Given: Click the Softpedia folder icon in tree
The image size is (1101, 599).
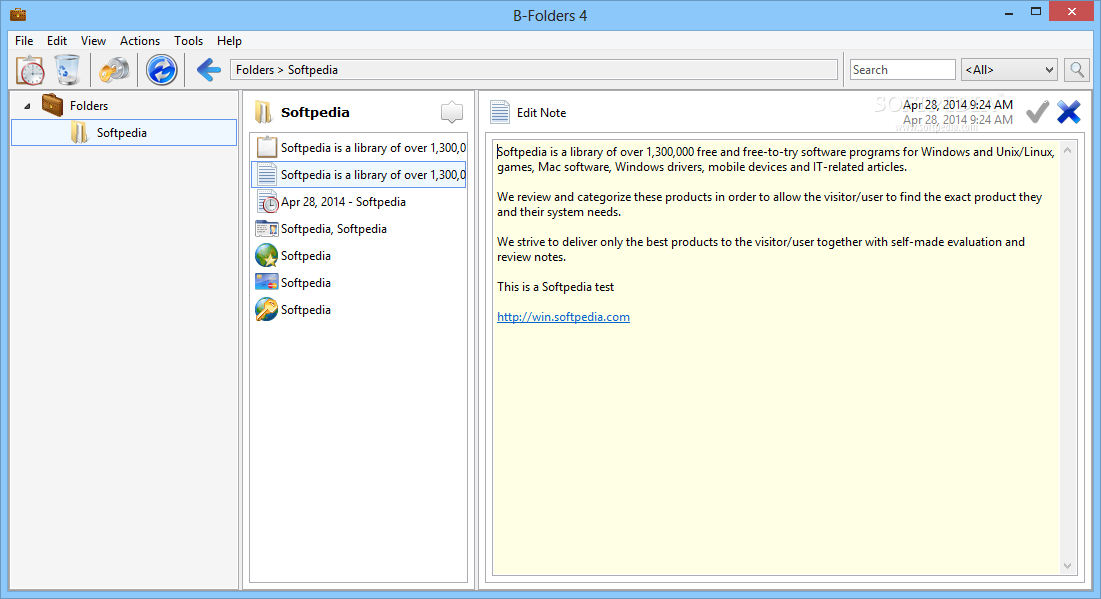Looking at the screenshot, I should pos(79,132).
